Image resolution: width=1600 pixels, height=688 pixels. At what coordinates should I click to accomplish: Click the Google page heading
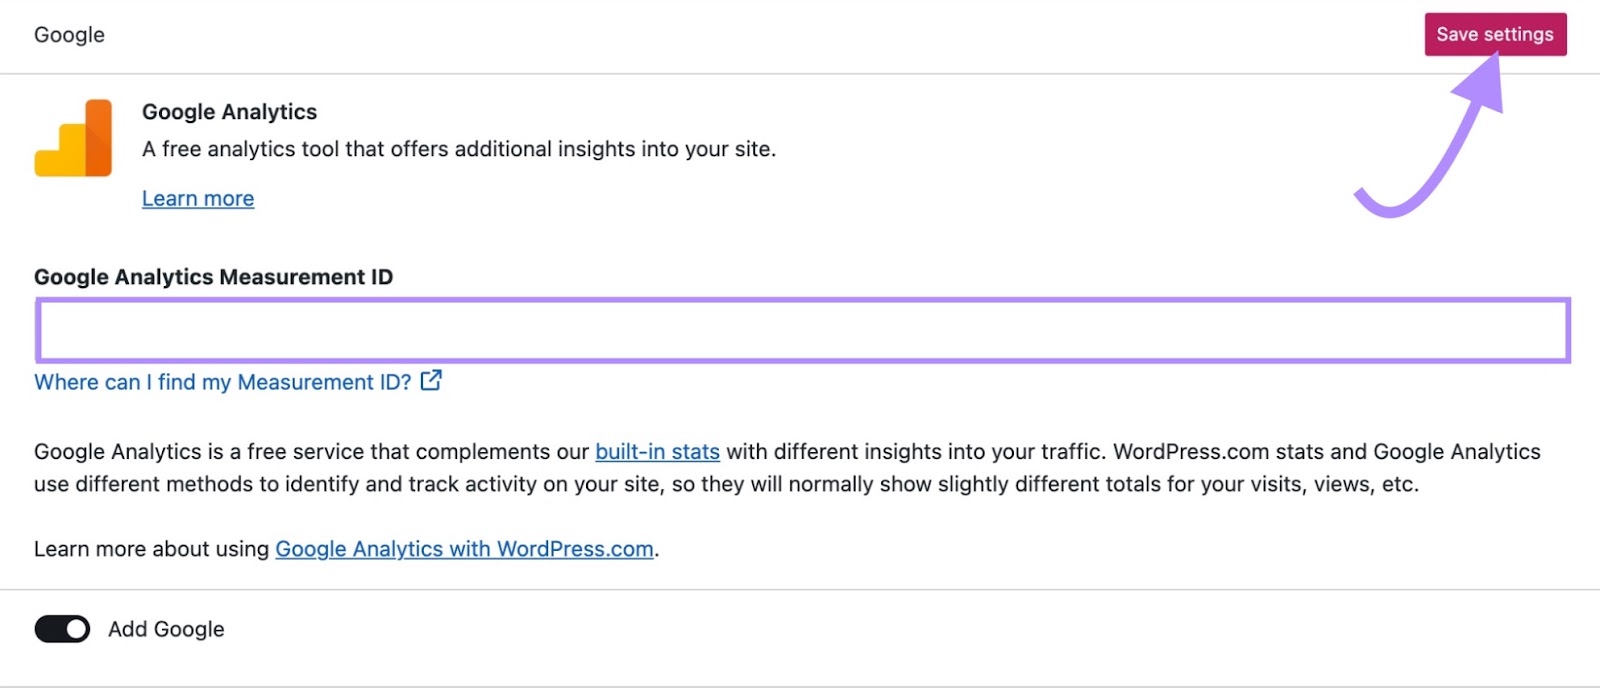(x=68, y=34)
